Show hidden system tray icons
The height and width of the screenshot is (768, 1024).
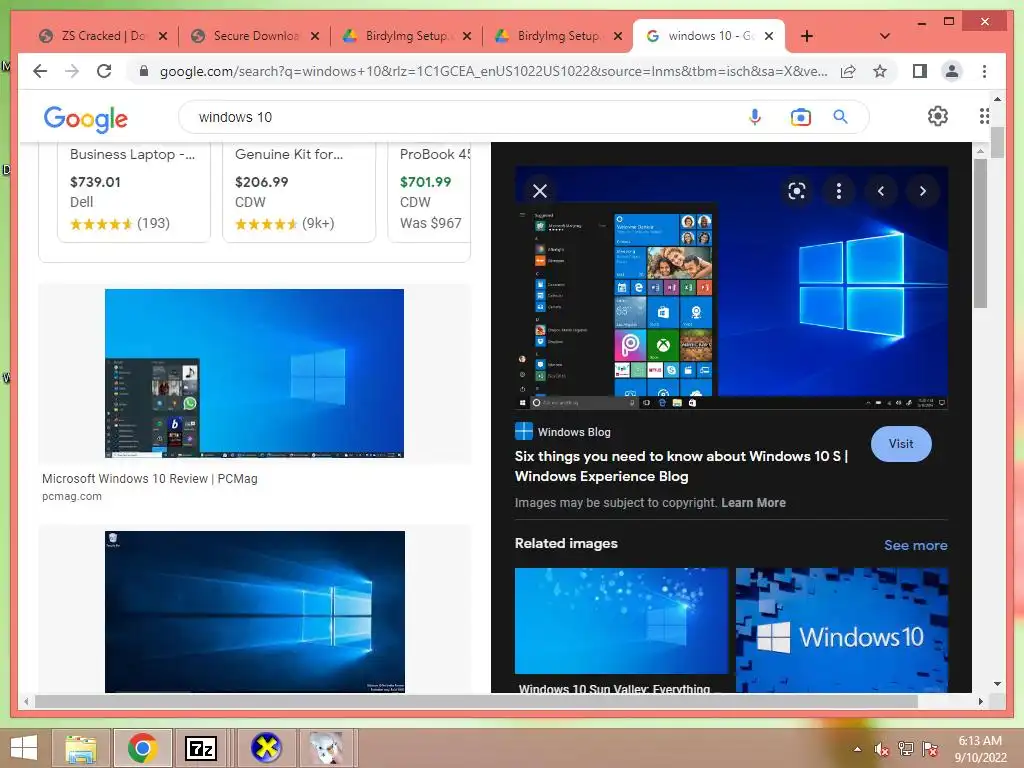click(857, 749)
